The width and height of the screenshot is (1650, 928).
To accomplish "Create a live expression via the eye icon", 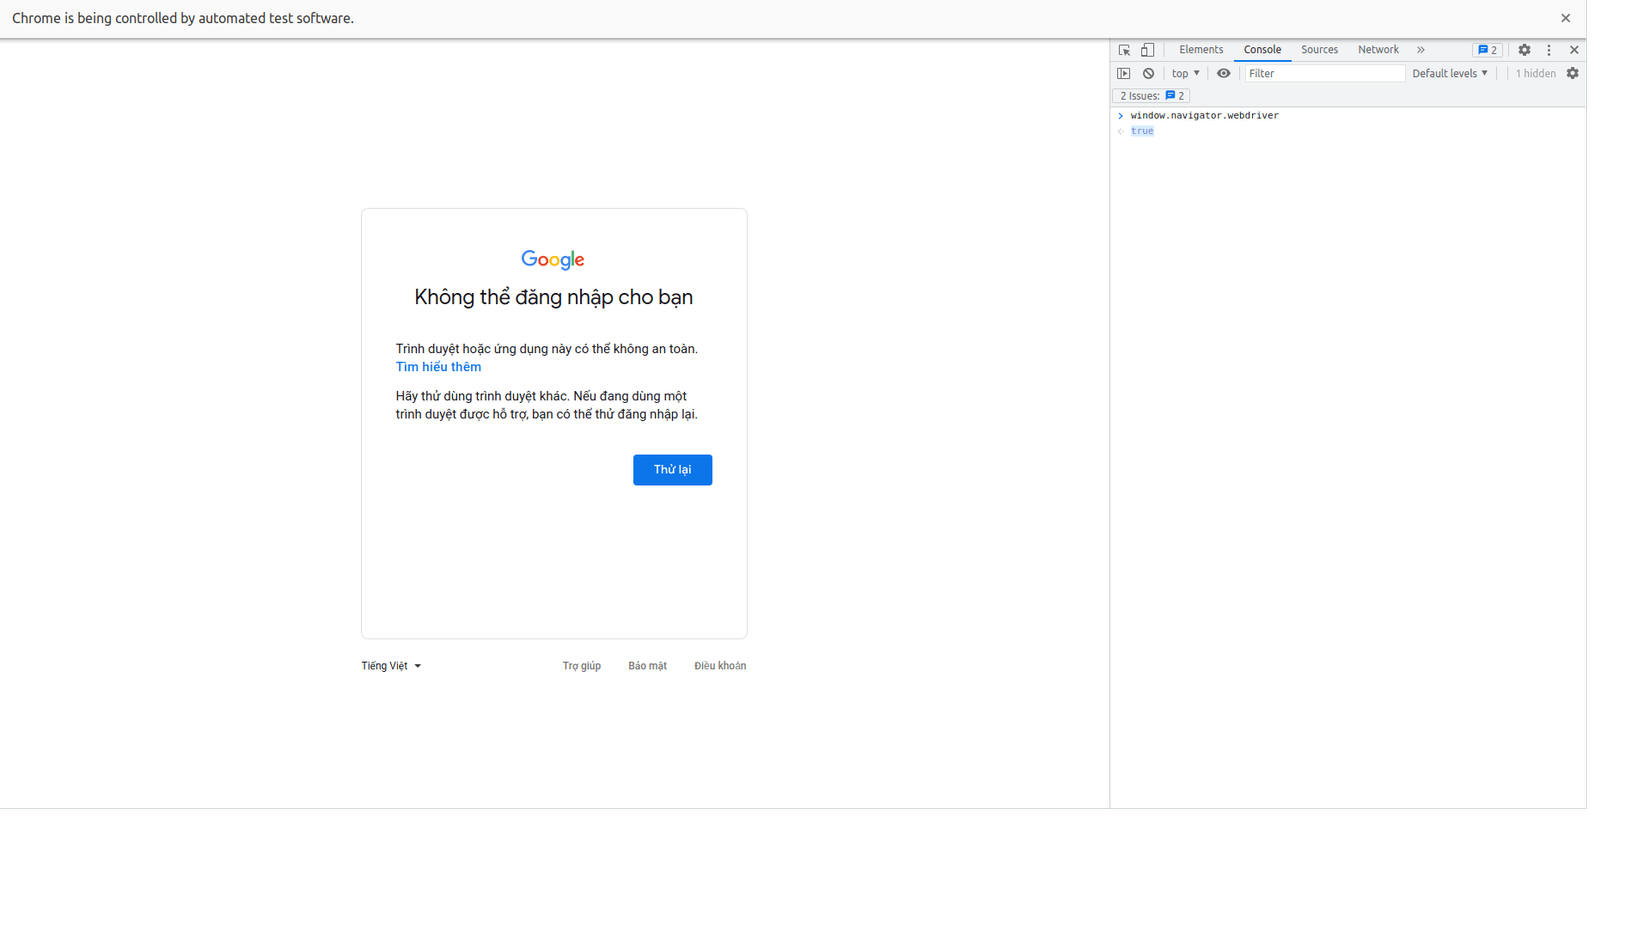I will pyautogui.click(x=1223, y=73).
